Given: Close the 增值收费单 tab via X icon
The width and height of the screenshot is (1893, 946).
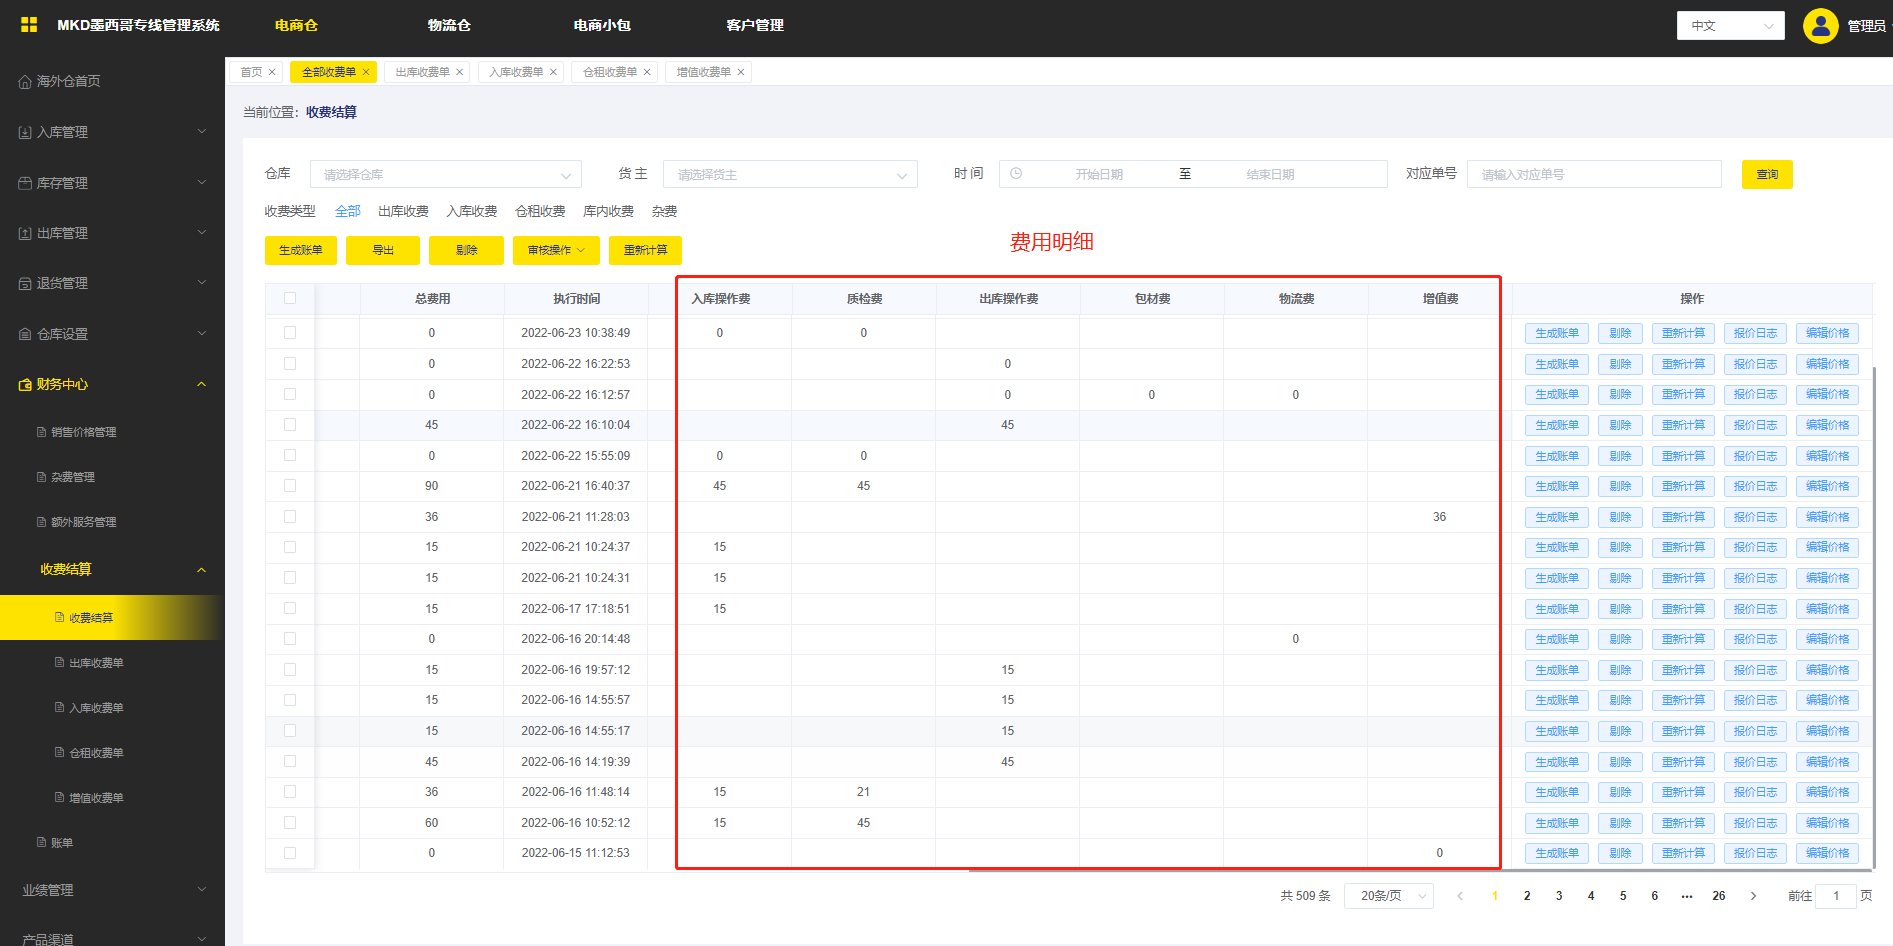Looking at the screenshot, I should tap(741, 72).
